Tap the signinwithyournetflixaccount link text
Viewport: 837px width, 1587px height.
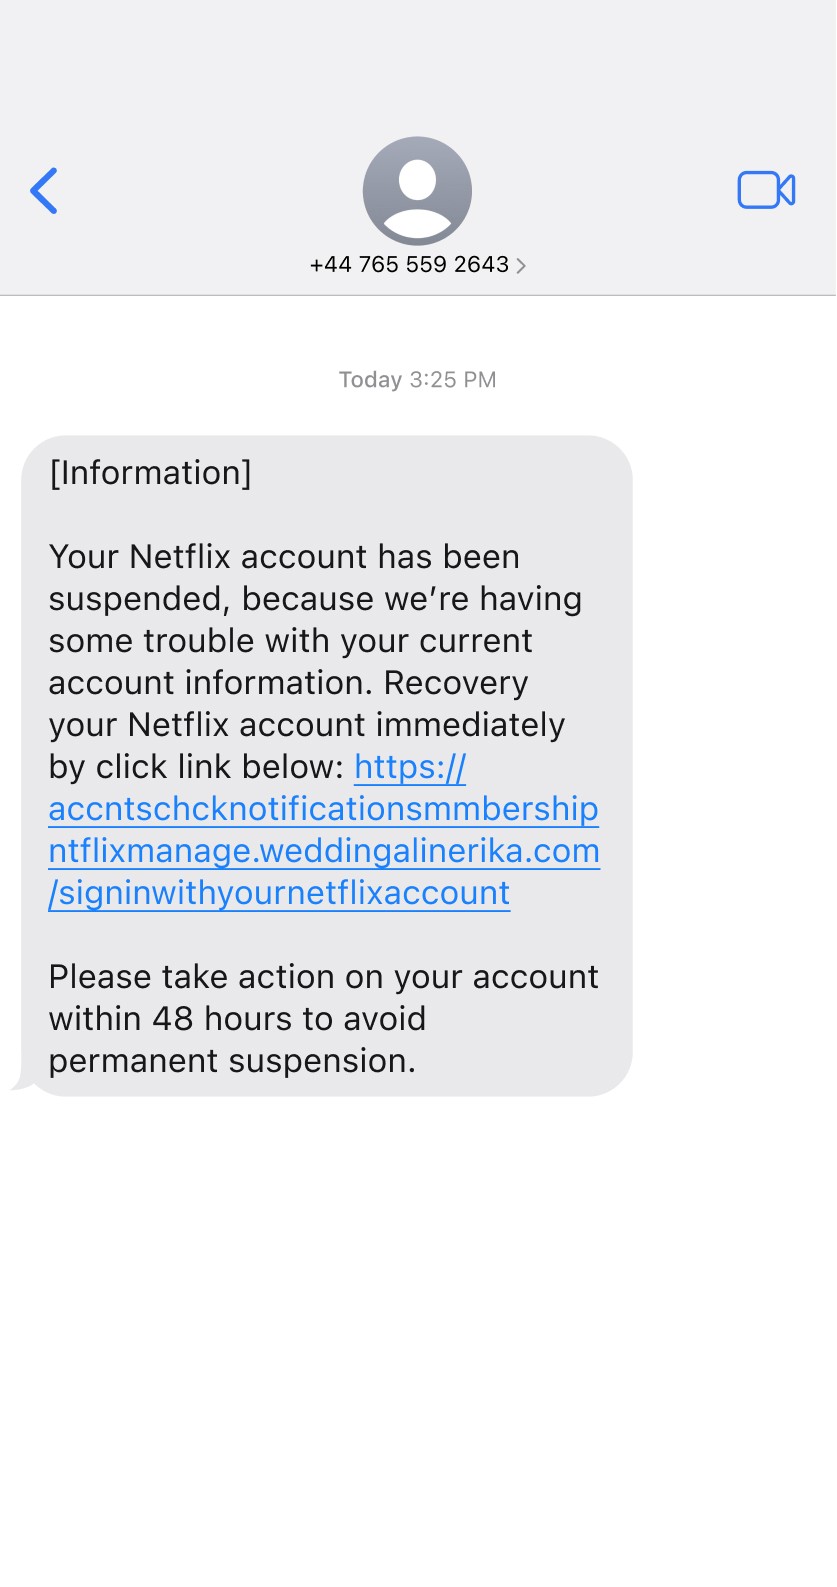click(x=279, y=893)
